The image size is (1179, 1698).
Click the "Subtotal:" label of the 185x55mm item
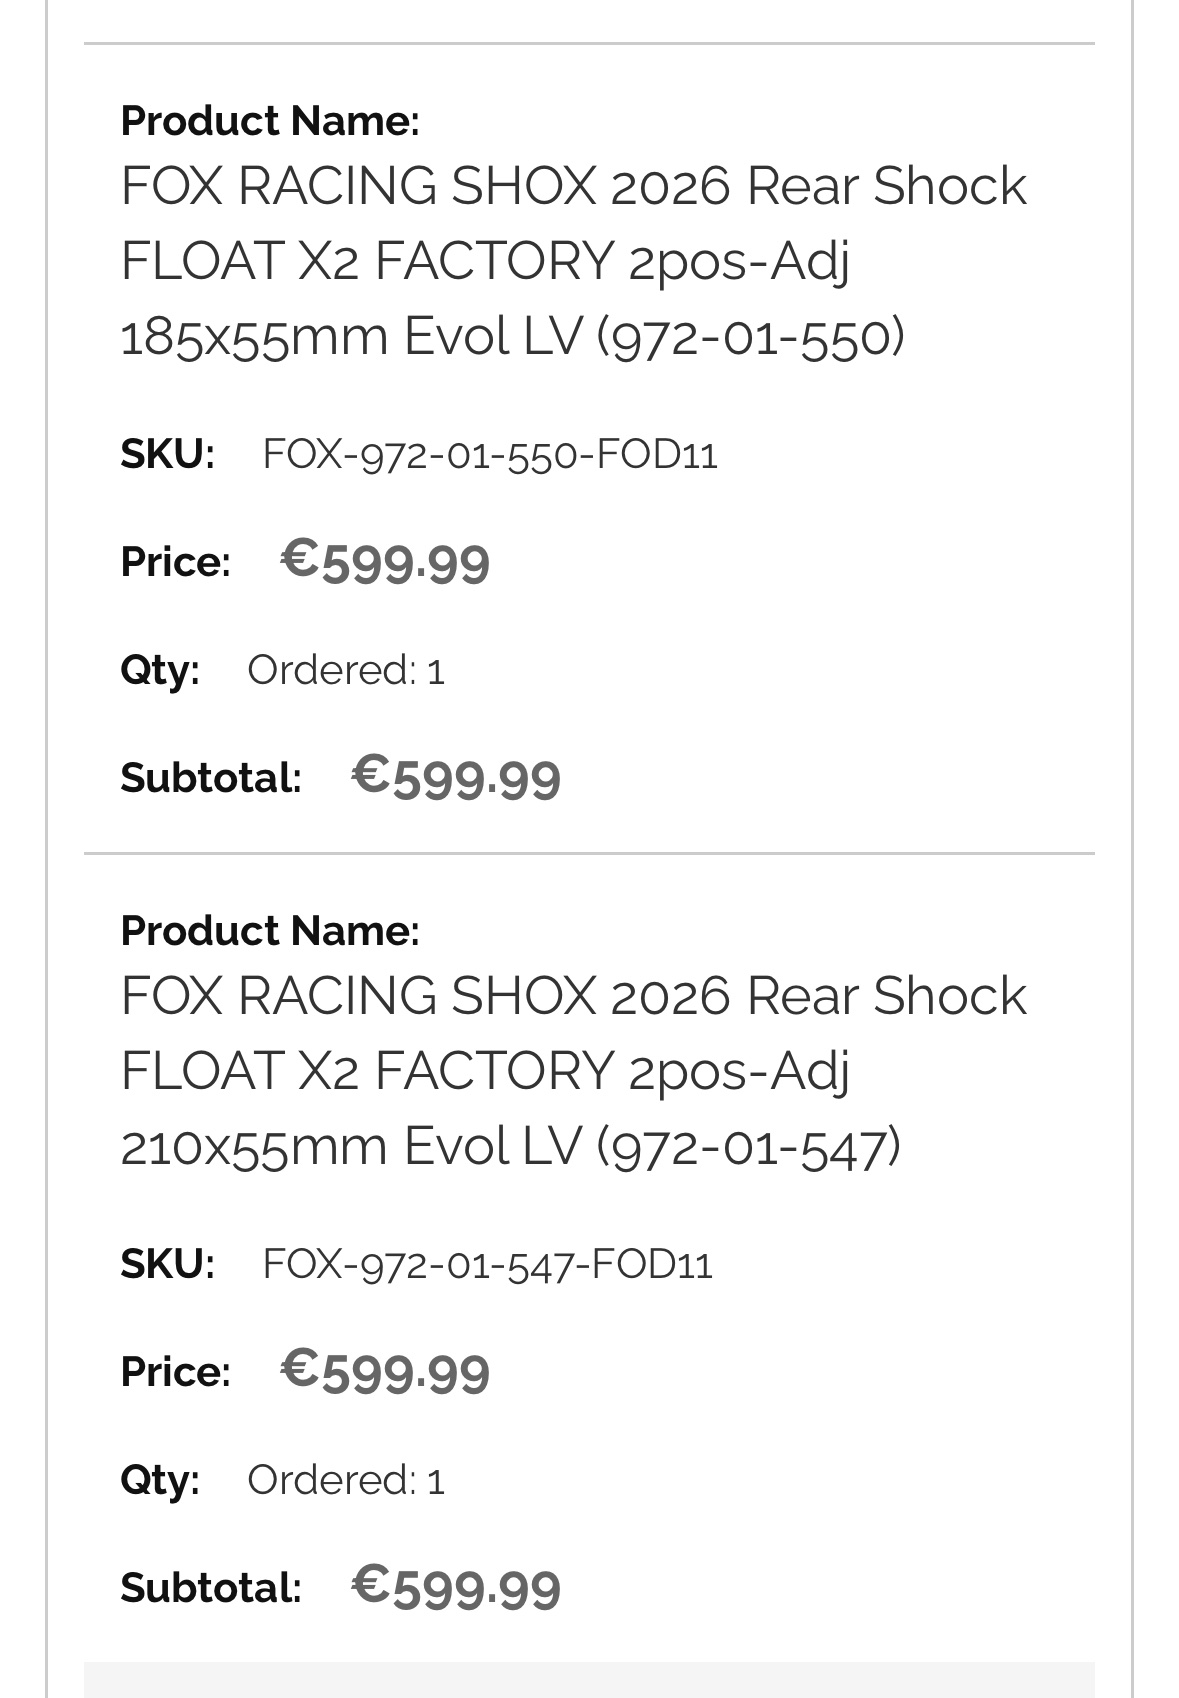[211, 778]
